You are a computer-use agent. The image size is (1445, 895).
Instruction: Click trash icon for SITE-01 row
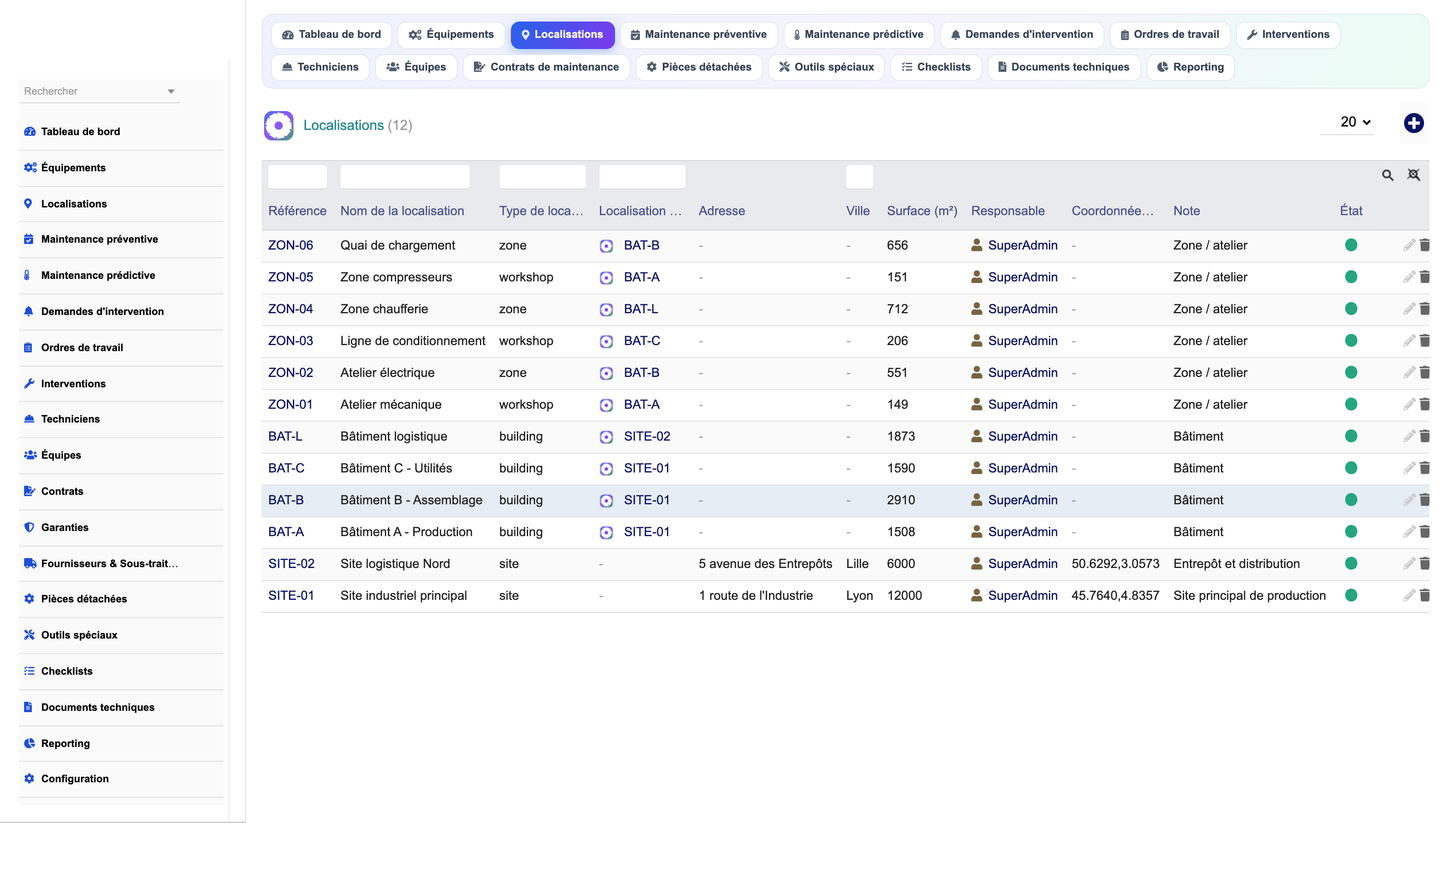coord(1424,595)
